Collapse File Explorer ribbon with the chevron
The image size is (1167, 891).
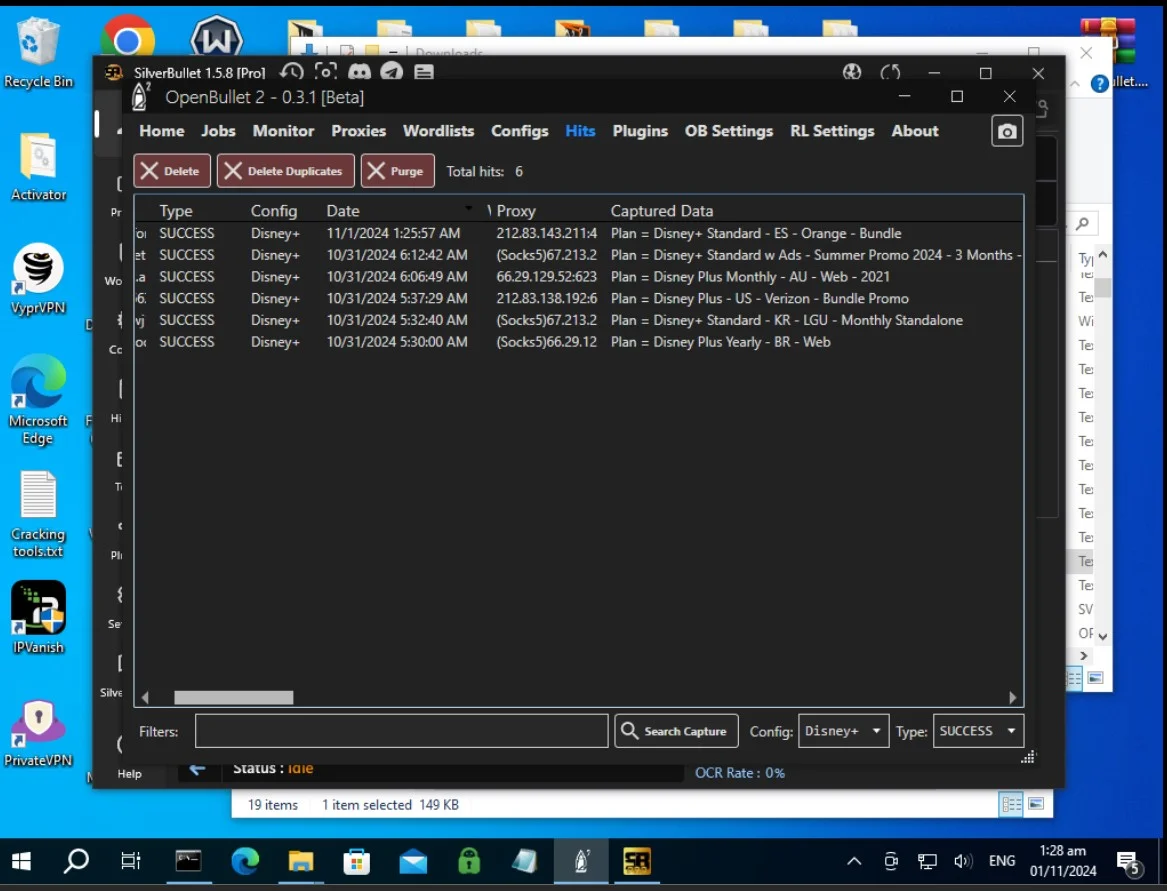pos(1075,83)
